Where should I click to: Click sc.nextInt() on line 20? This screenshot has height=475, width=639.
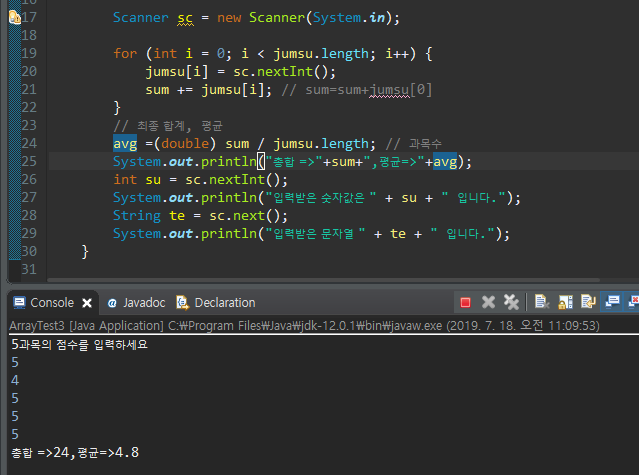click(284, 72)
